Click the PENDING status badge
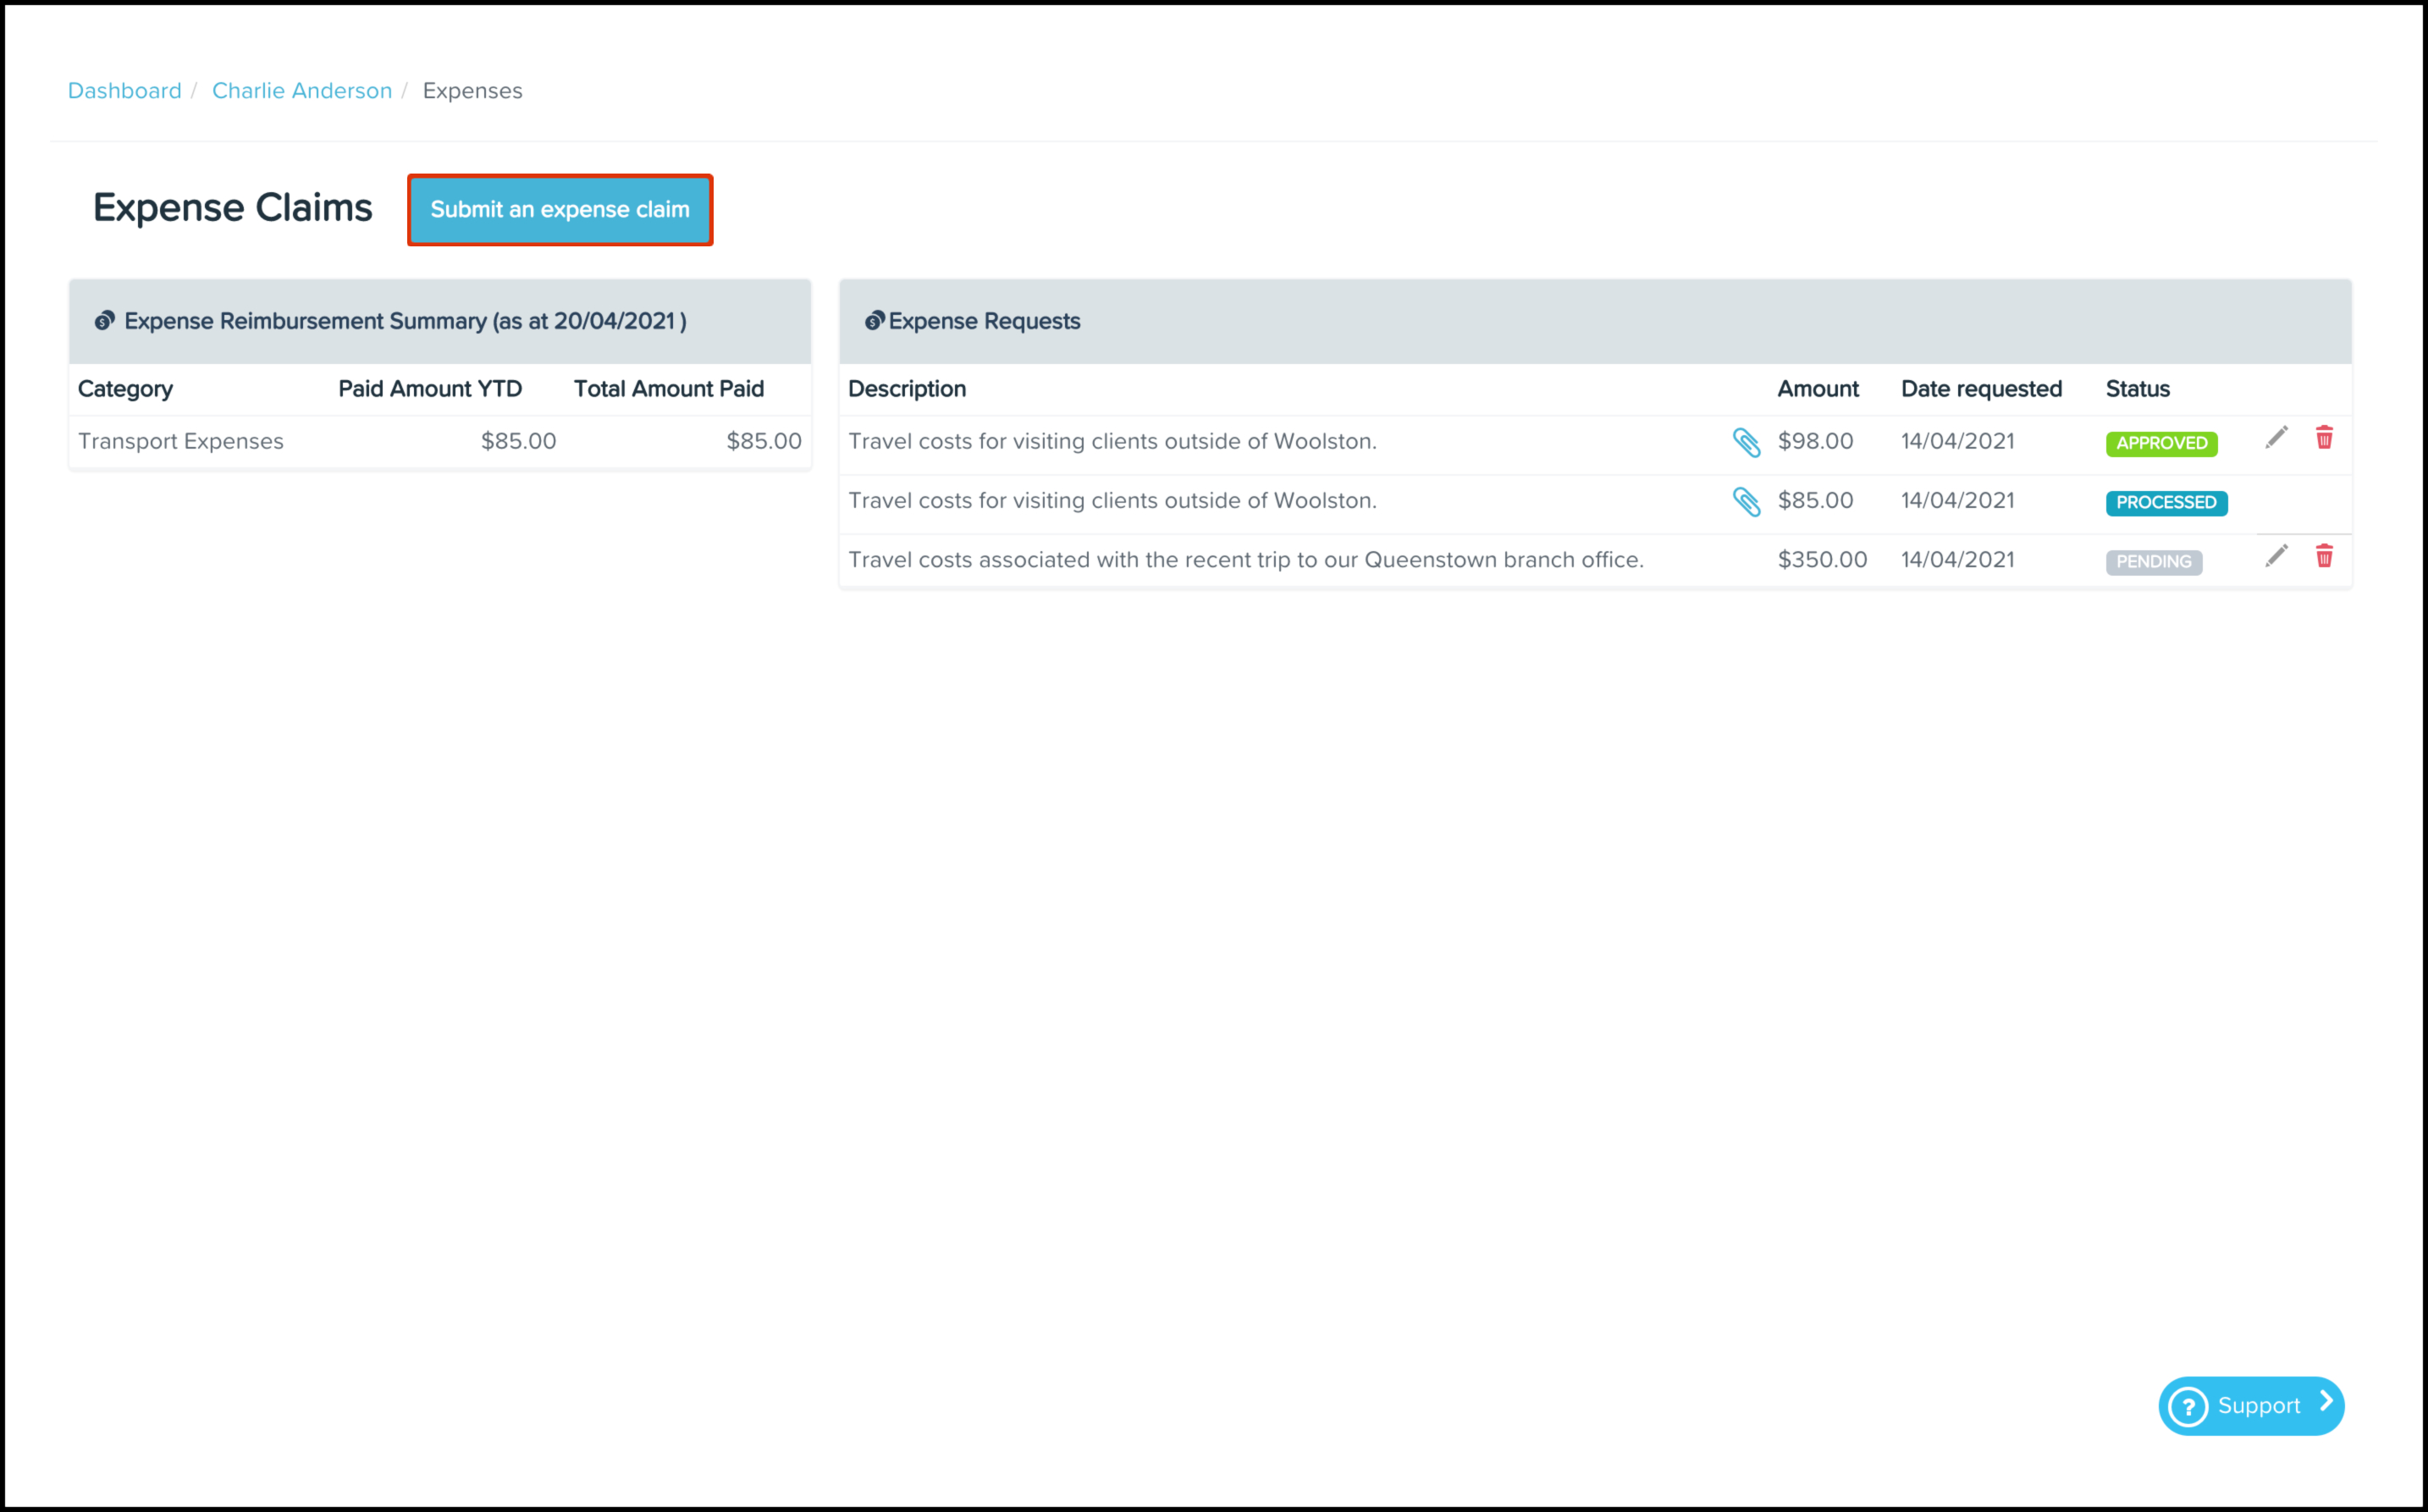This screenshot has width=2428, height=1512. (2153, 562)
